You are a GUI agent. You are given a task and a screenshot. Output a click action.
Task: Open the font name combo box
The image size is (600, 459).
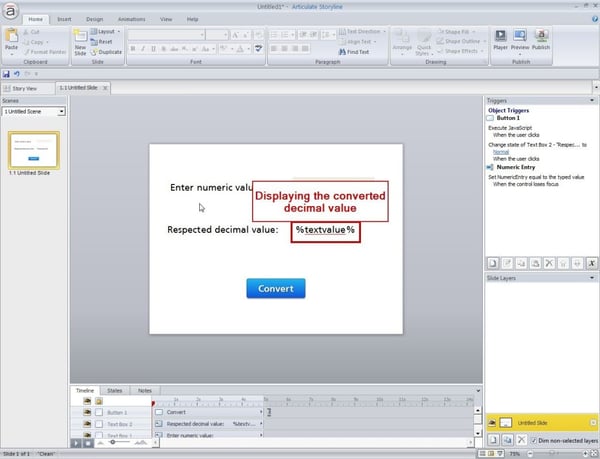[x=166, y=35]
